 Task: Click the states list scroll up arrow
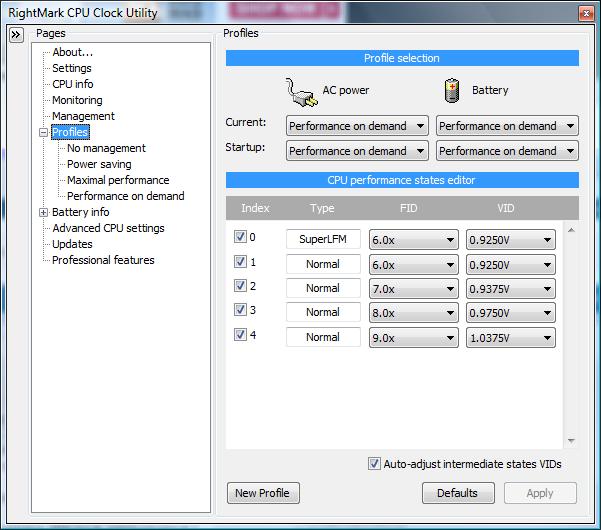coord(571,230)
